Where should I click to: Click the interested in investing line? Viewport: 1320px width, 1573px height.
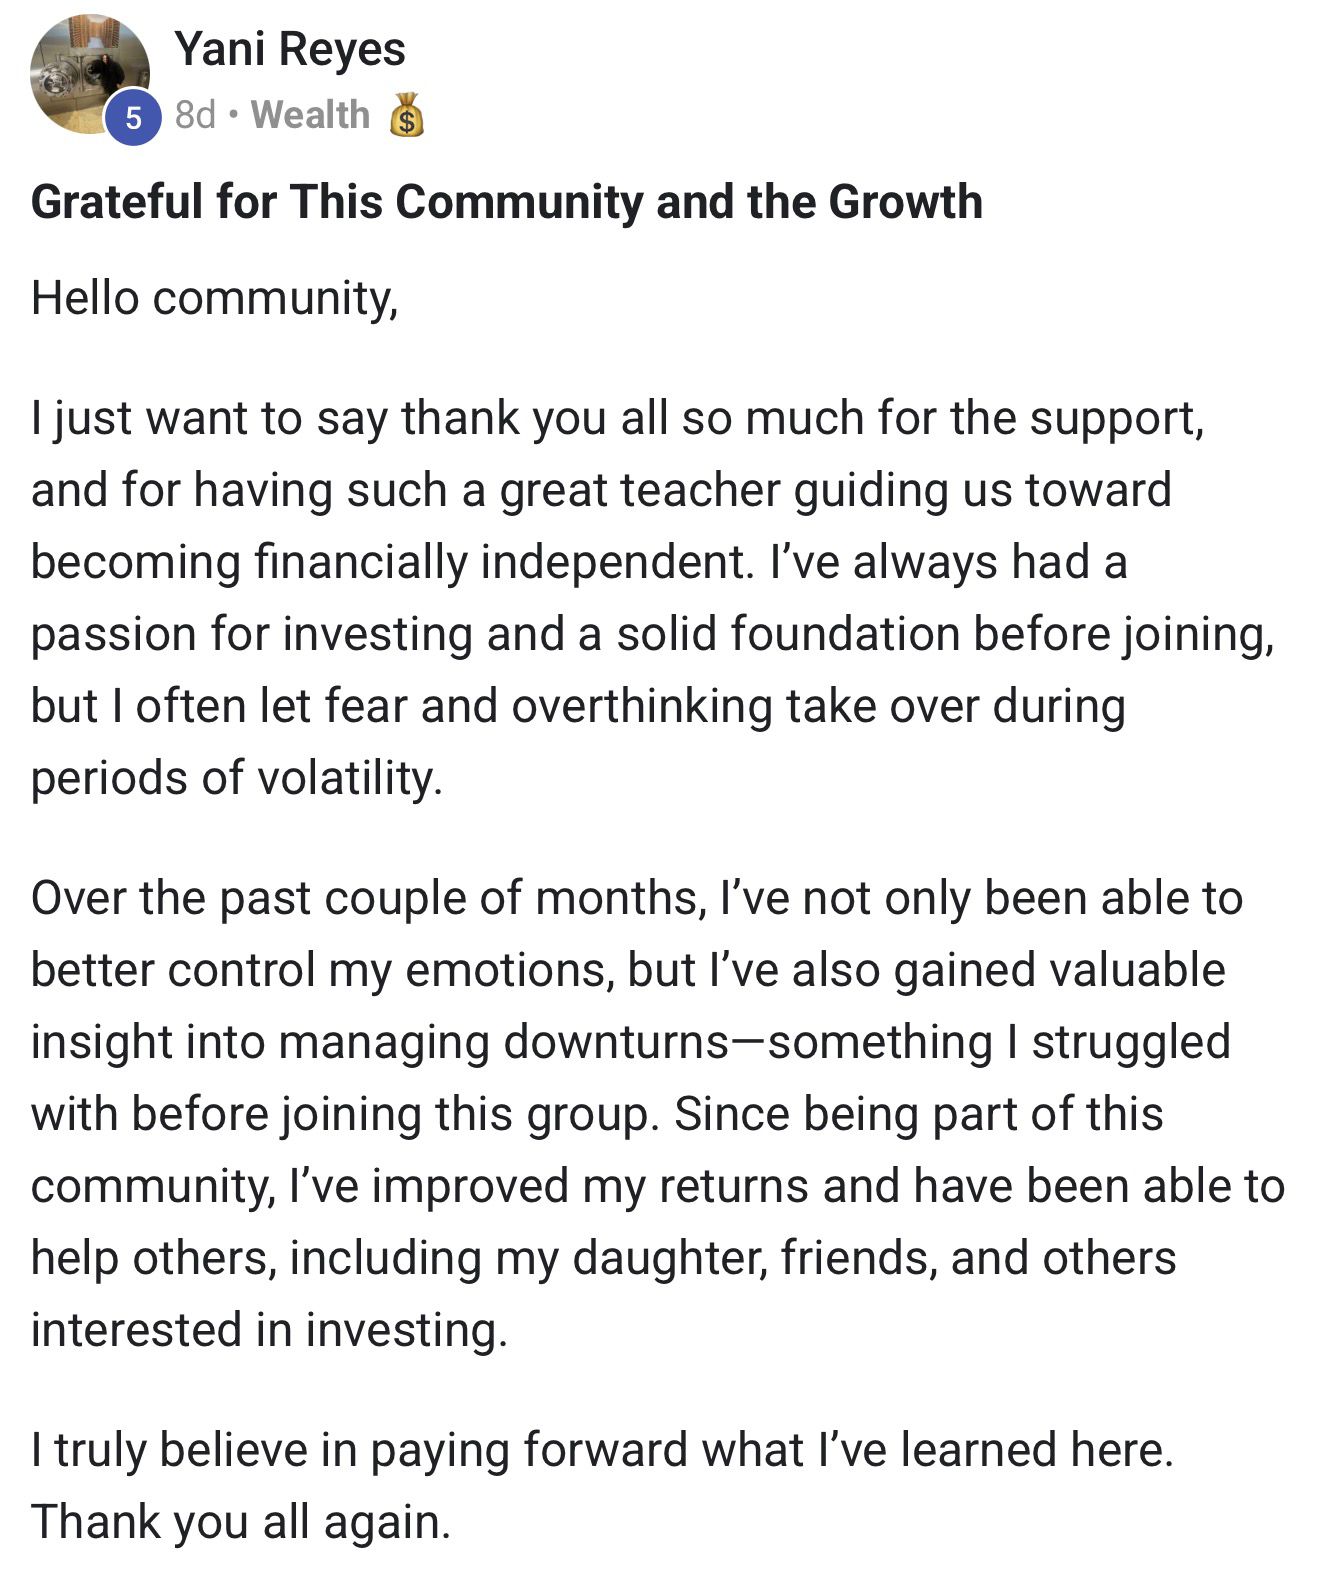tap(269, 1330)
